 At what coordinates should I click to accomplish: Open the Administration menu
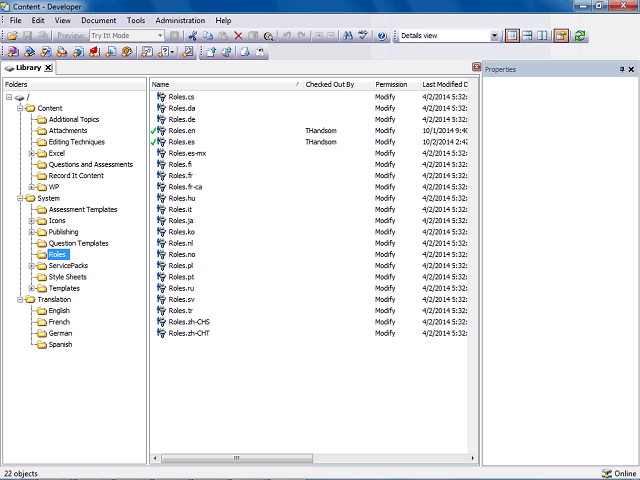[180, 20]
